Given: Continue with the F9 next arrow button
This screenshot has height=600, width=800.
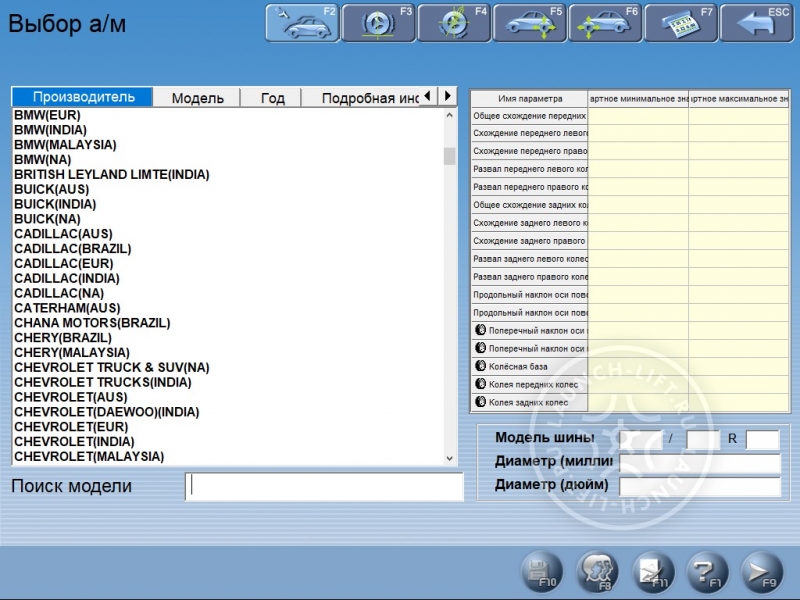Looking at the screenshot, I should click(x=762, y=572).
